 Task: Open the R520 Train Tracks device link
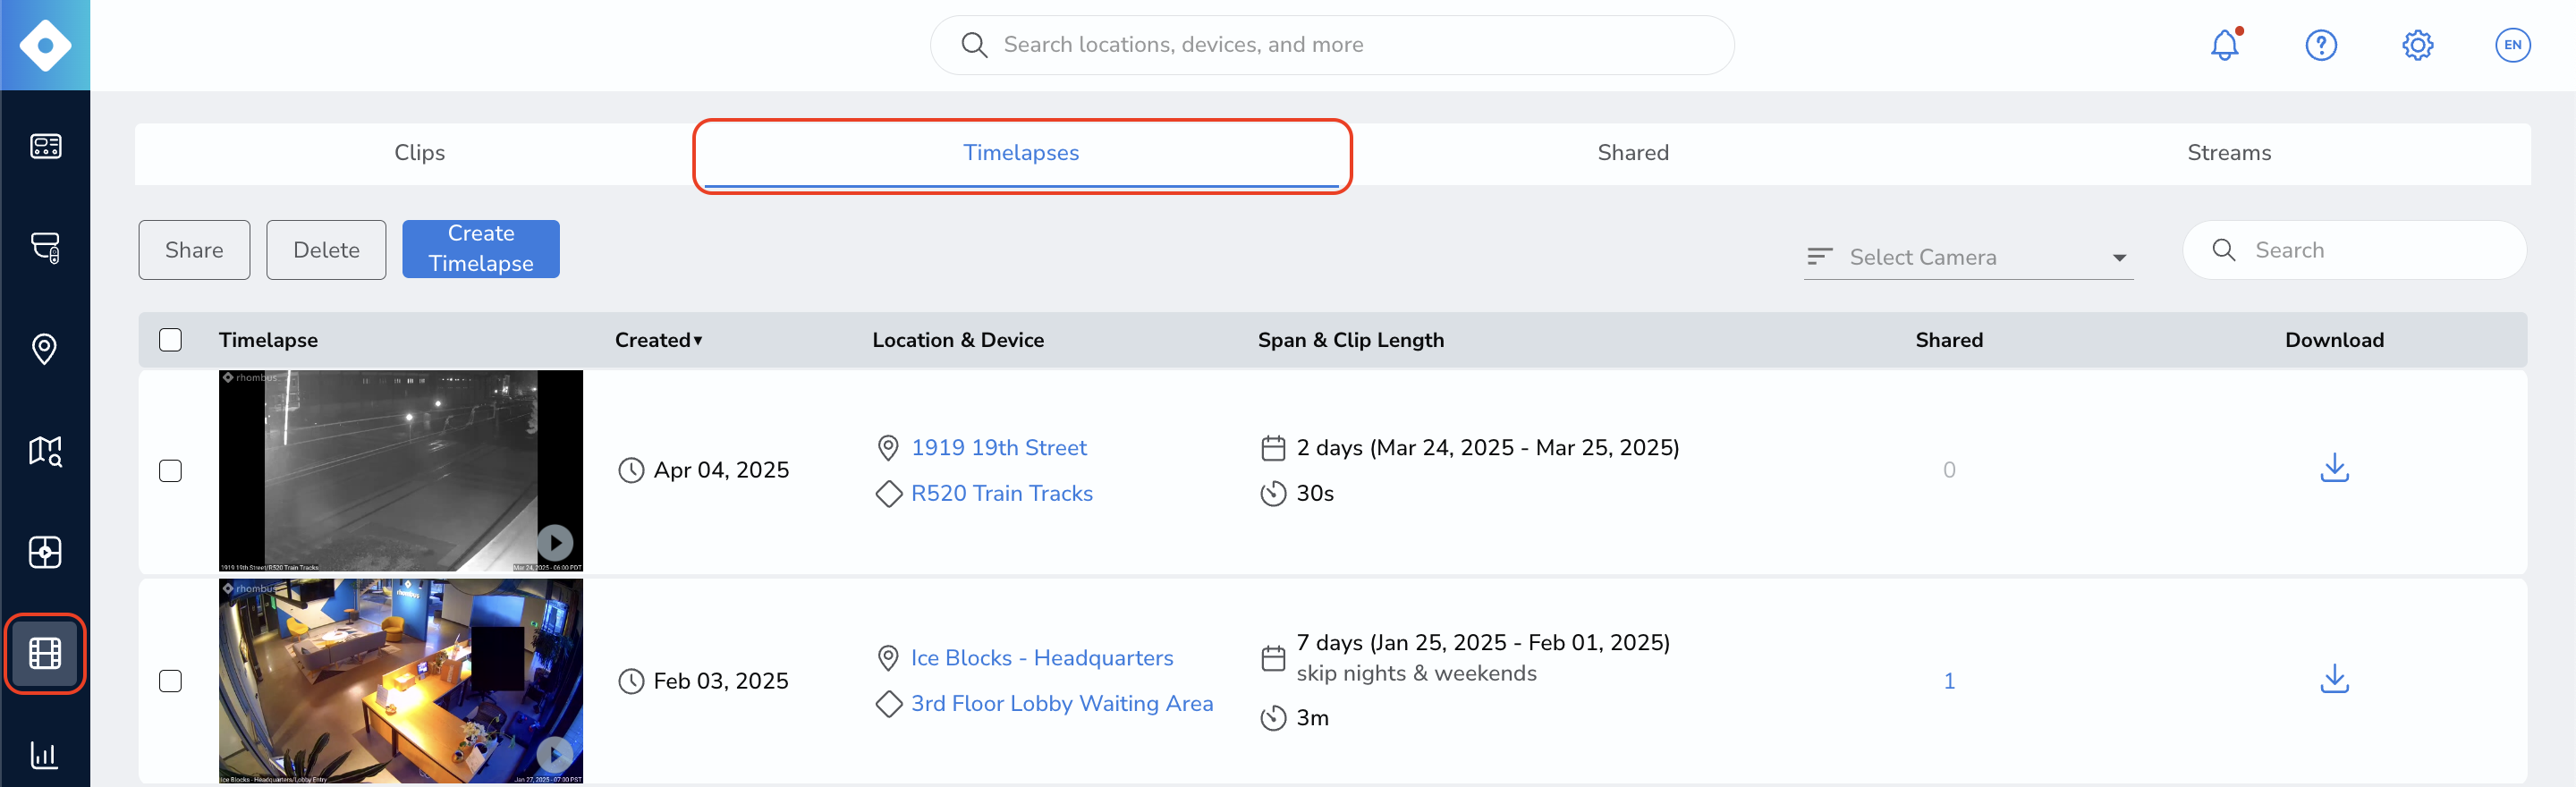click(x=1002, y=494)
